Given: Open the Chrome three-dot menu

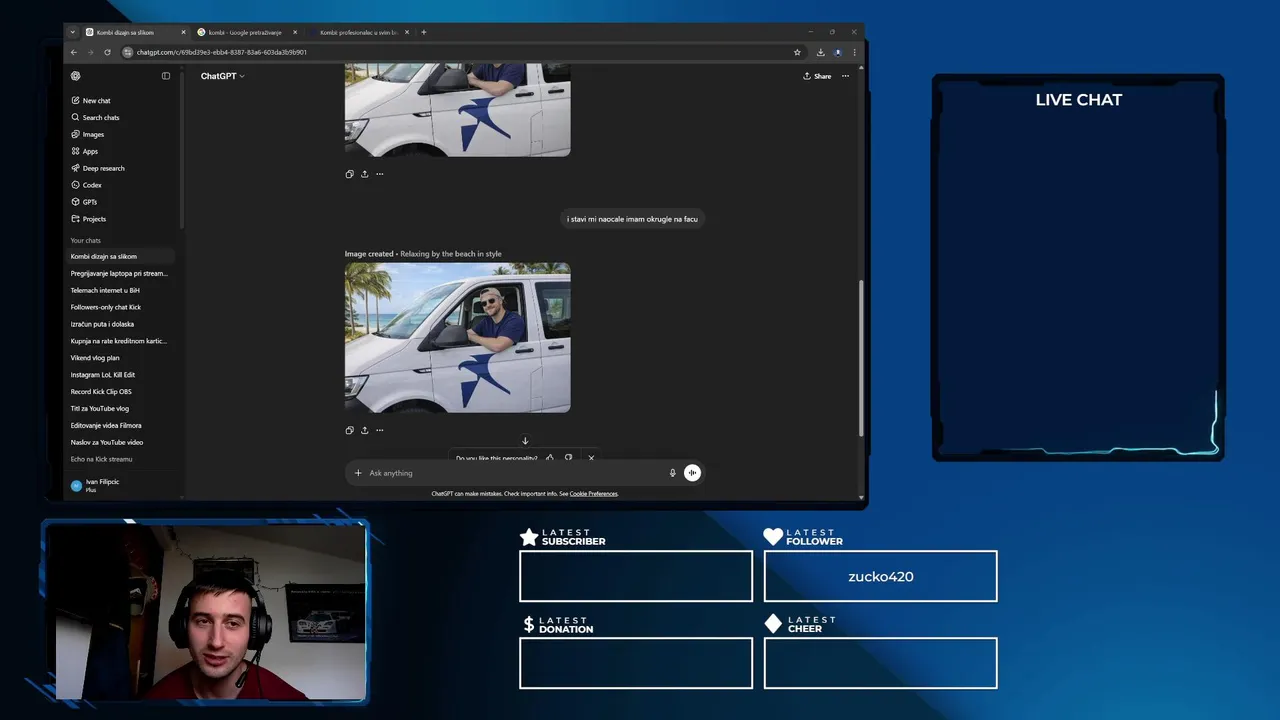Looking at the screenshot, I should (854, 52).
